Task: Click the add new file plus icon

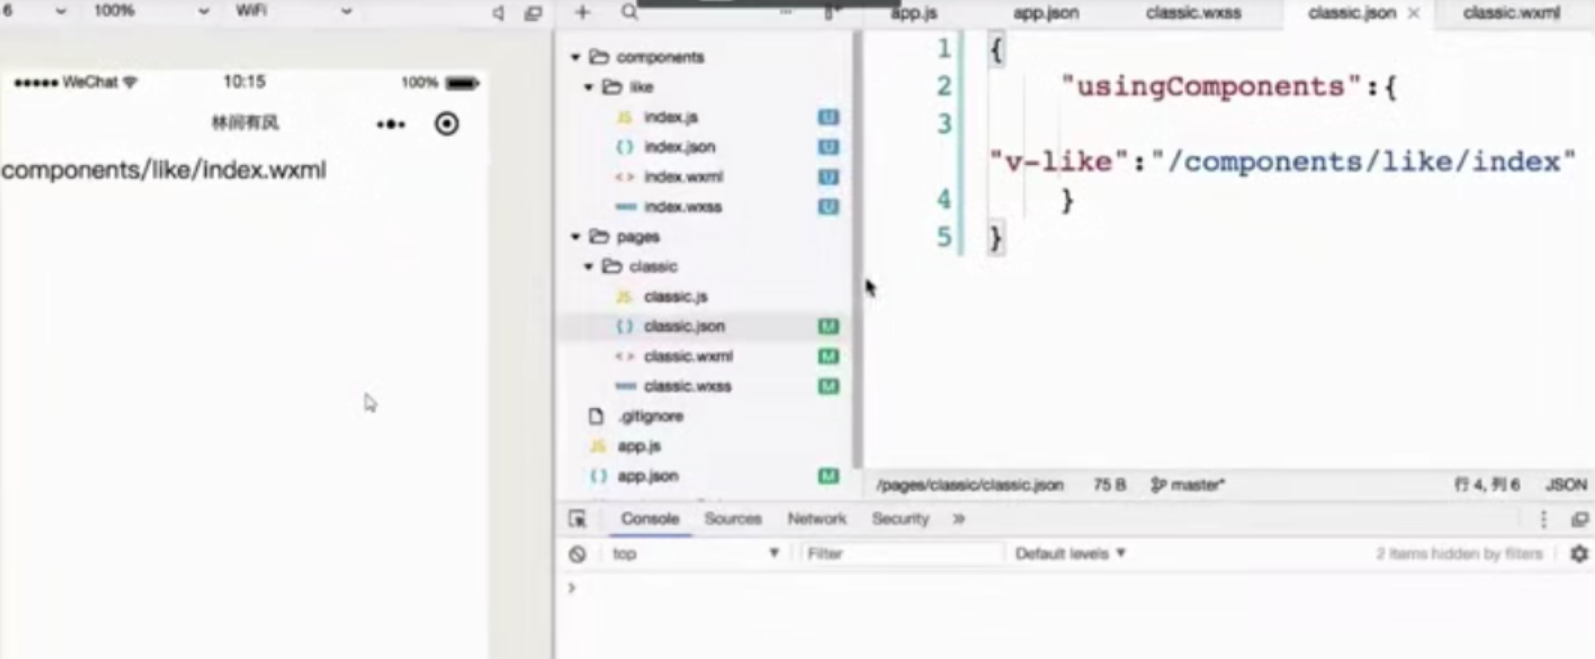Action: click(x=583, y=12)
